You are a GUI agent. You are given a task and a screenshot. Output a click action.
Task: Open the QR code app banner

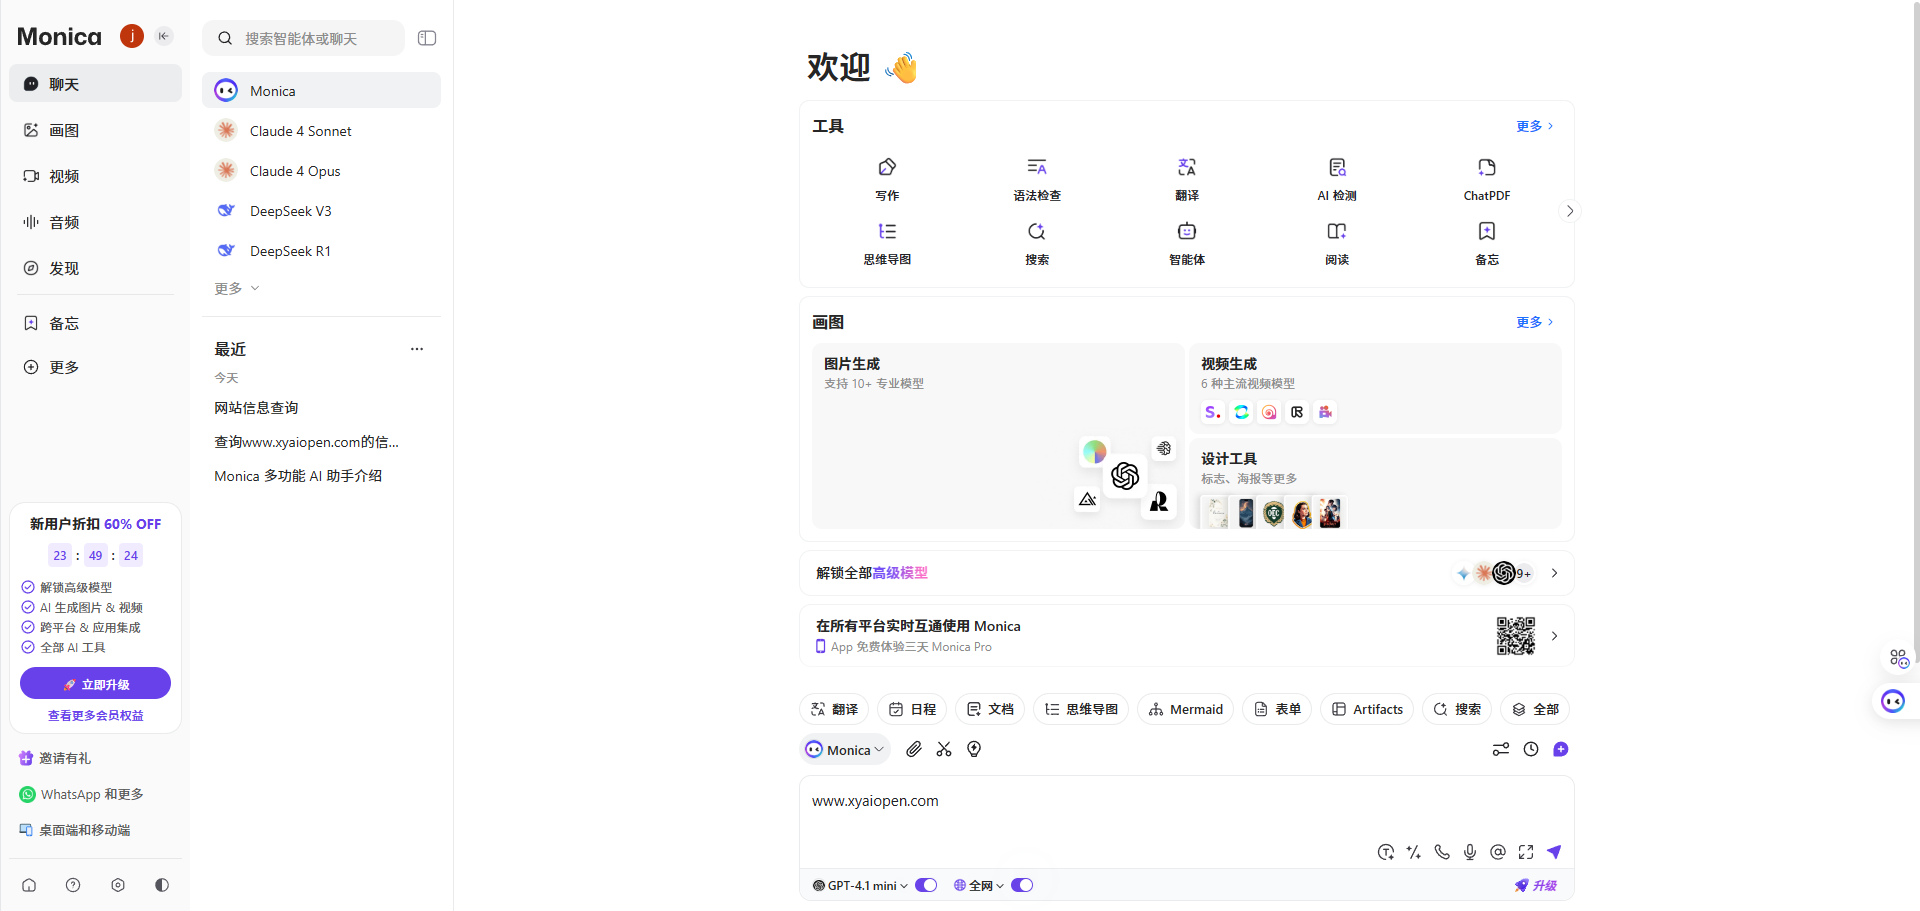point(1187,636)
